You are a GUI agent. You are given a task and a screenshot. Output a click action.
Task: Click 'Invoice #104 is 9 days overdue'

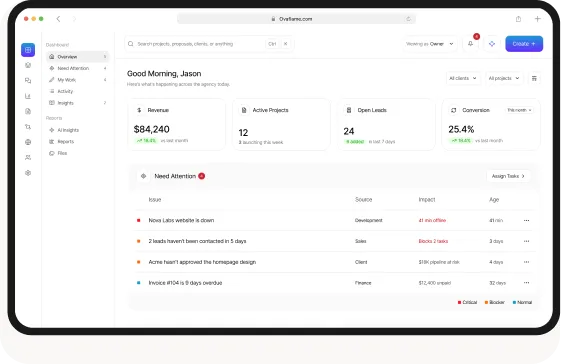[x=185, y=283]
